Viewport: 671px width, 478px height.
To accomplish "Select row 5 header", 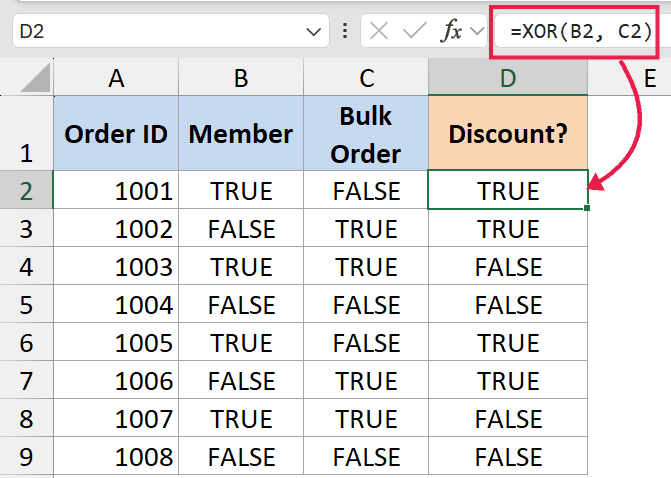I will pos(27,304).
